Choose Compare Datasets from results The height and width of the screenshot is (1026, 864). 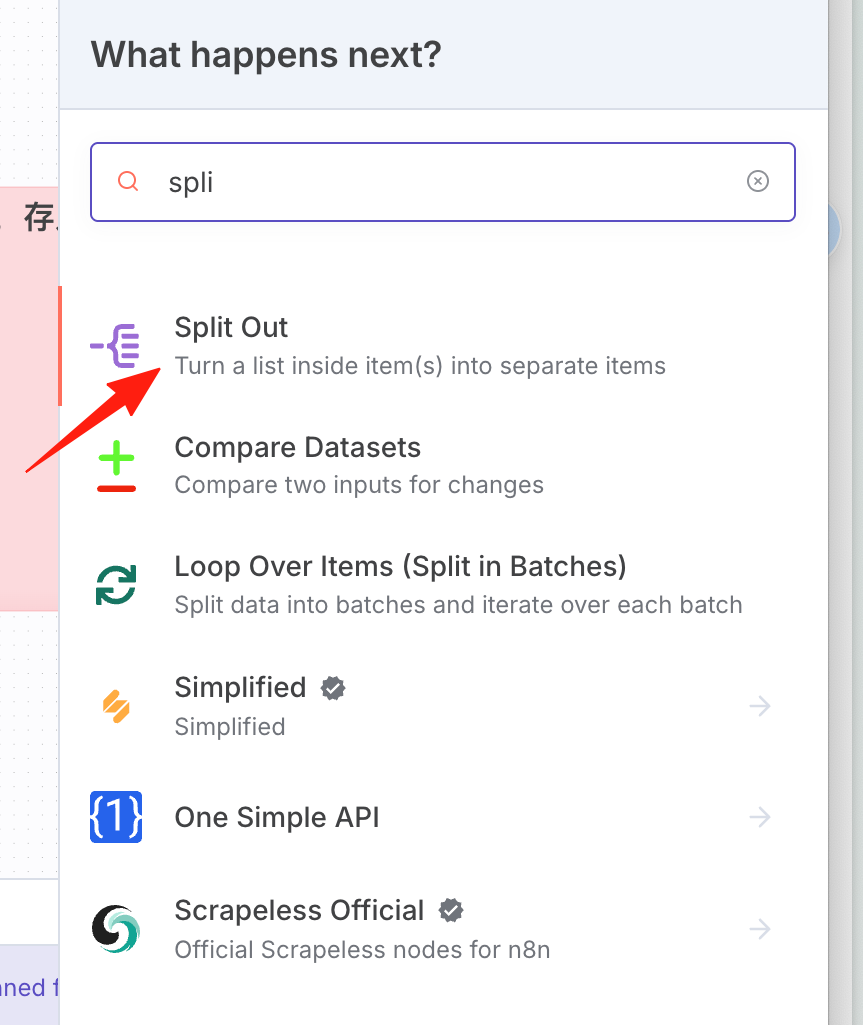[x=443, y=466]
